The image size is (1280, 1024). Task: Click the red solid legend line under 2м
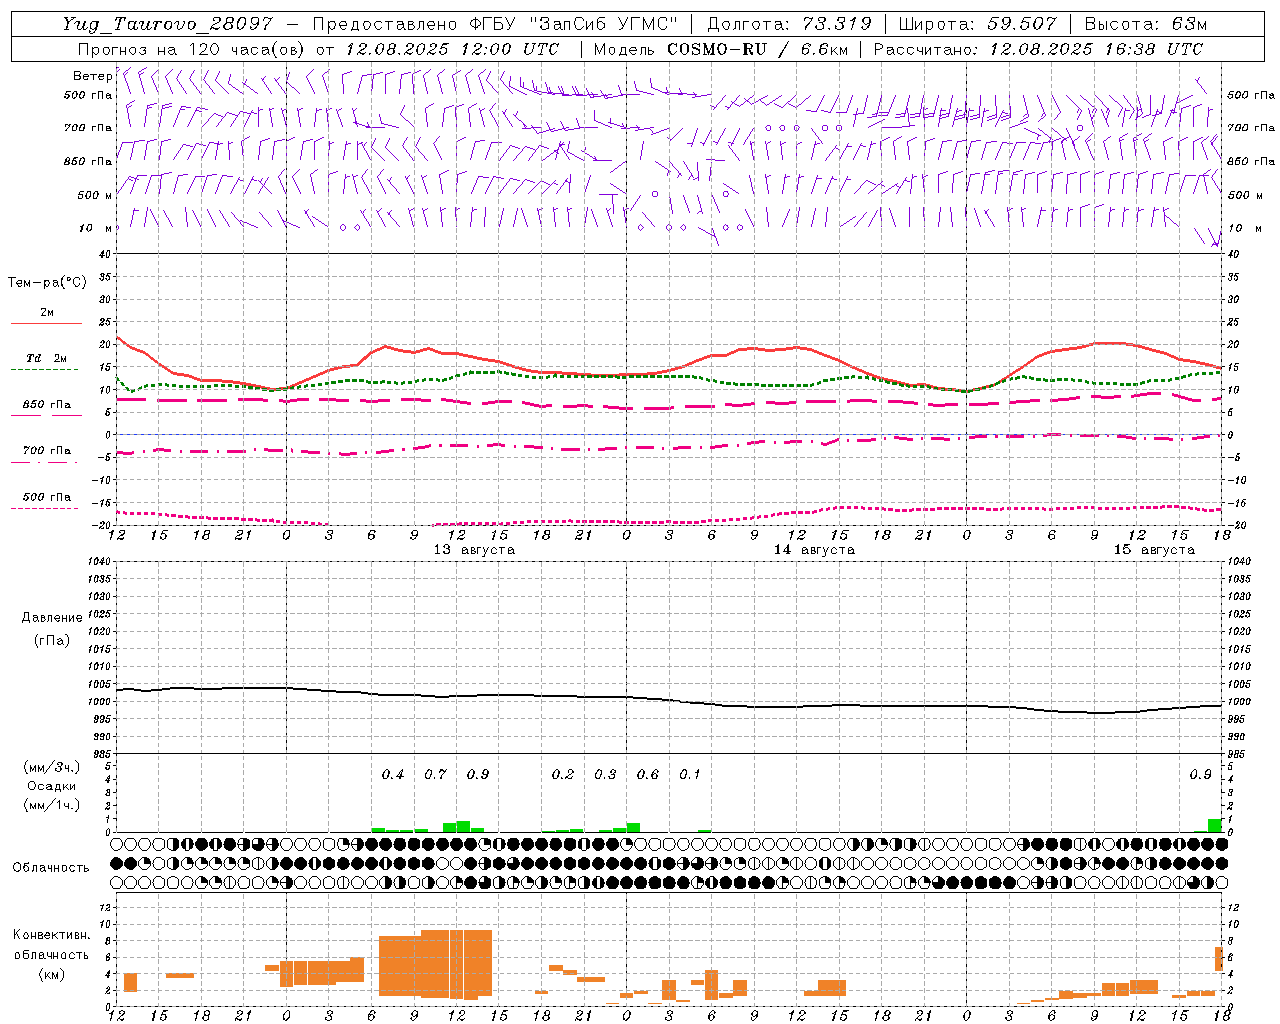46,323
